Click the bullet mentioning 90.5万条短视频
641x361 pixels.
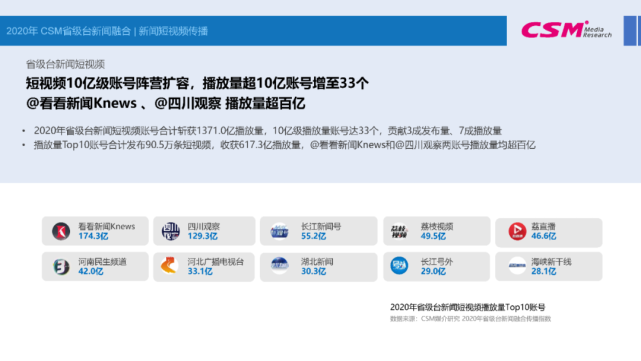point(285,145)
